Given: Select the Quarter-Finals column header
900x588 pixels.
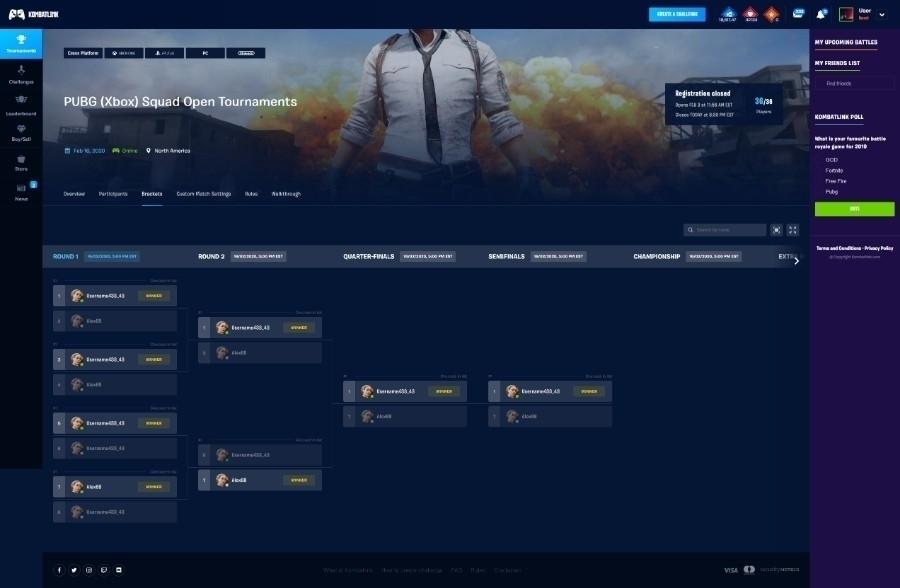Looking at the screenshot, I should pos(369,257).
